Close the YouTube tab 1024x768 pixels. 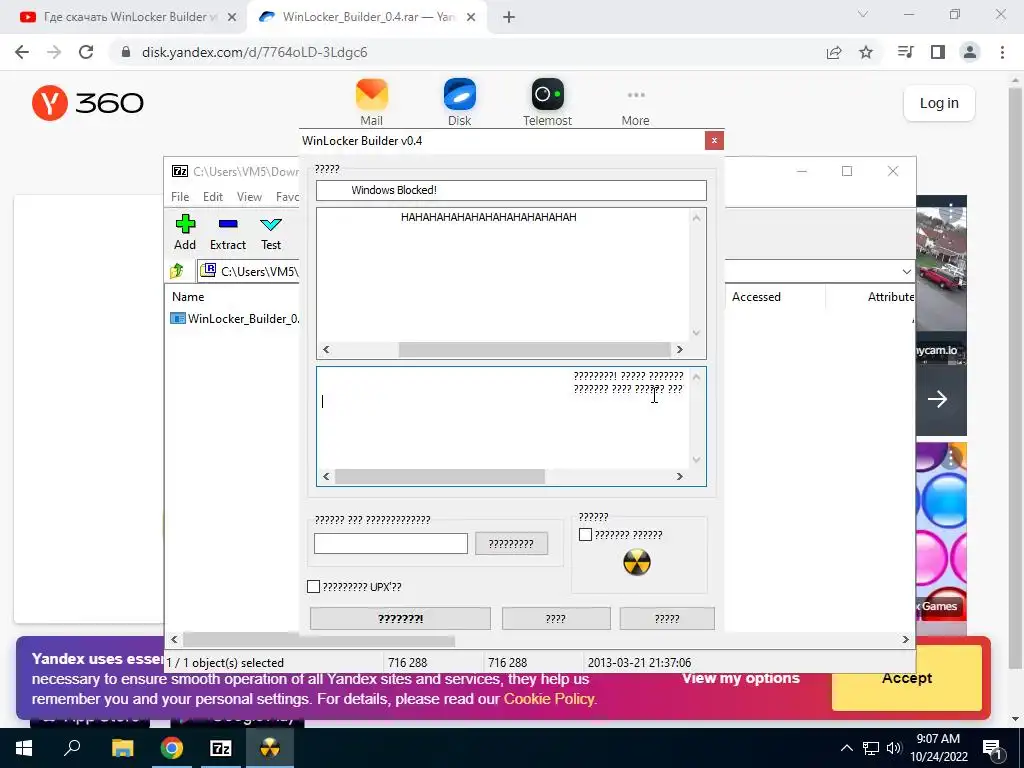tap(232, 18)
